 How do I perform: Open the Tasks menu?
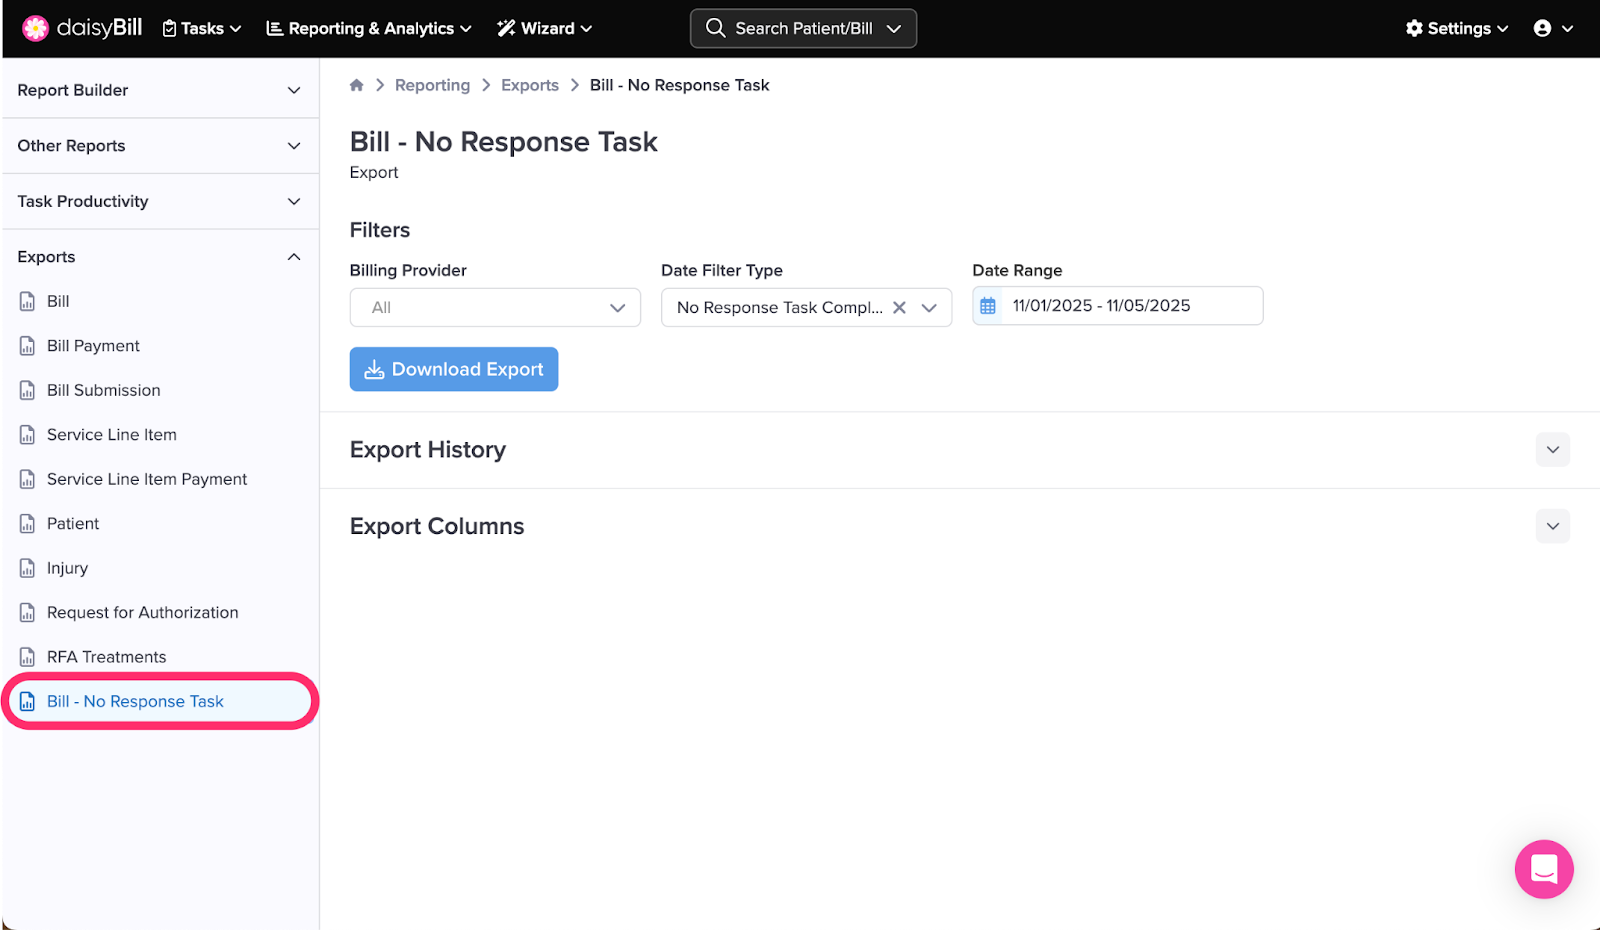point(202,28)
